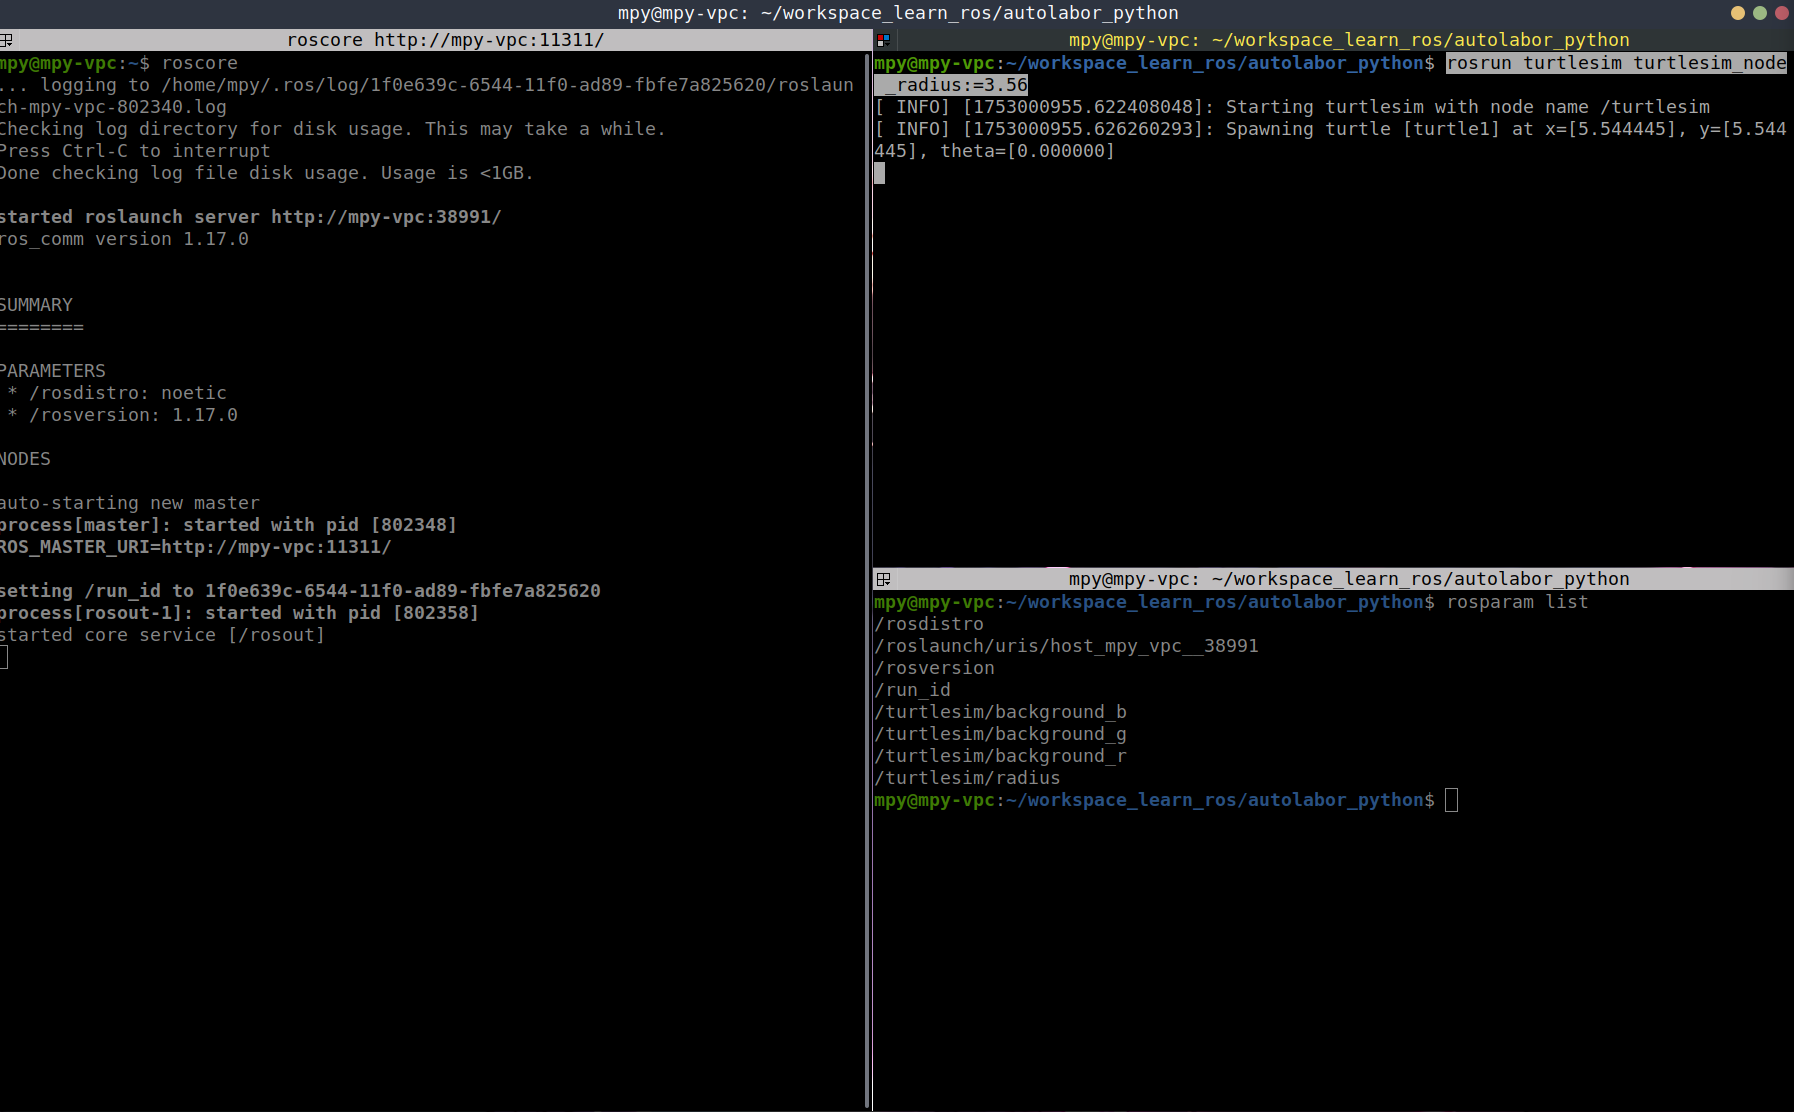This screenshot has width=1794, height=1112.
Task: Click the 'rosparam list' command text
Action: click(1517, 602)
